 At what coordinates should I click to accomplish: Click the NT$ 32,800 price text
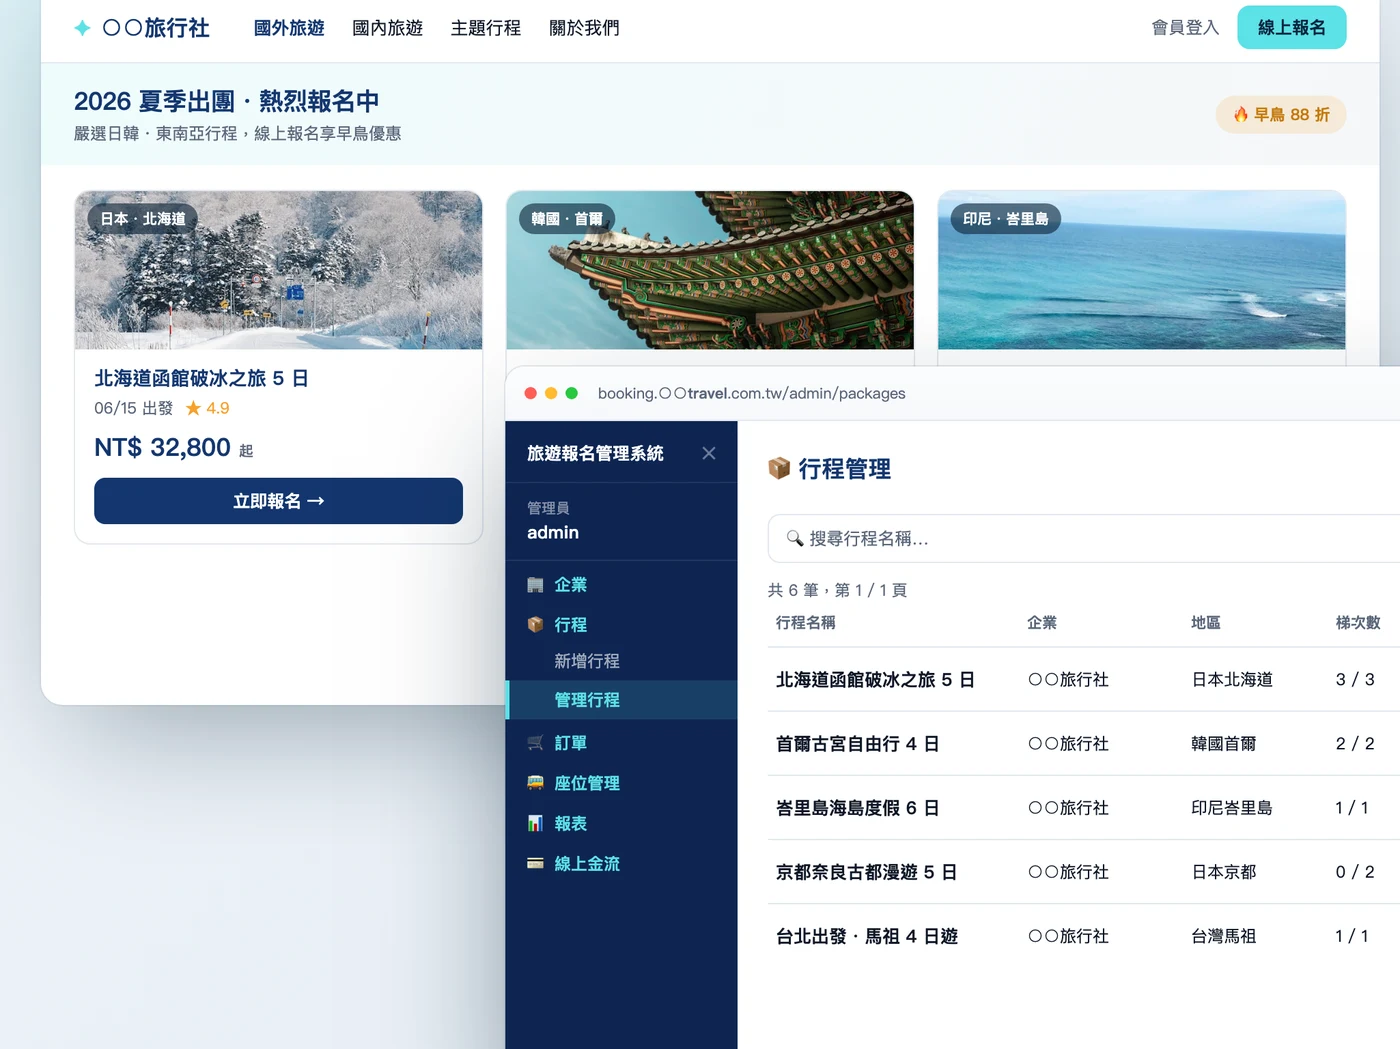click(162, 447)
